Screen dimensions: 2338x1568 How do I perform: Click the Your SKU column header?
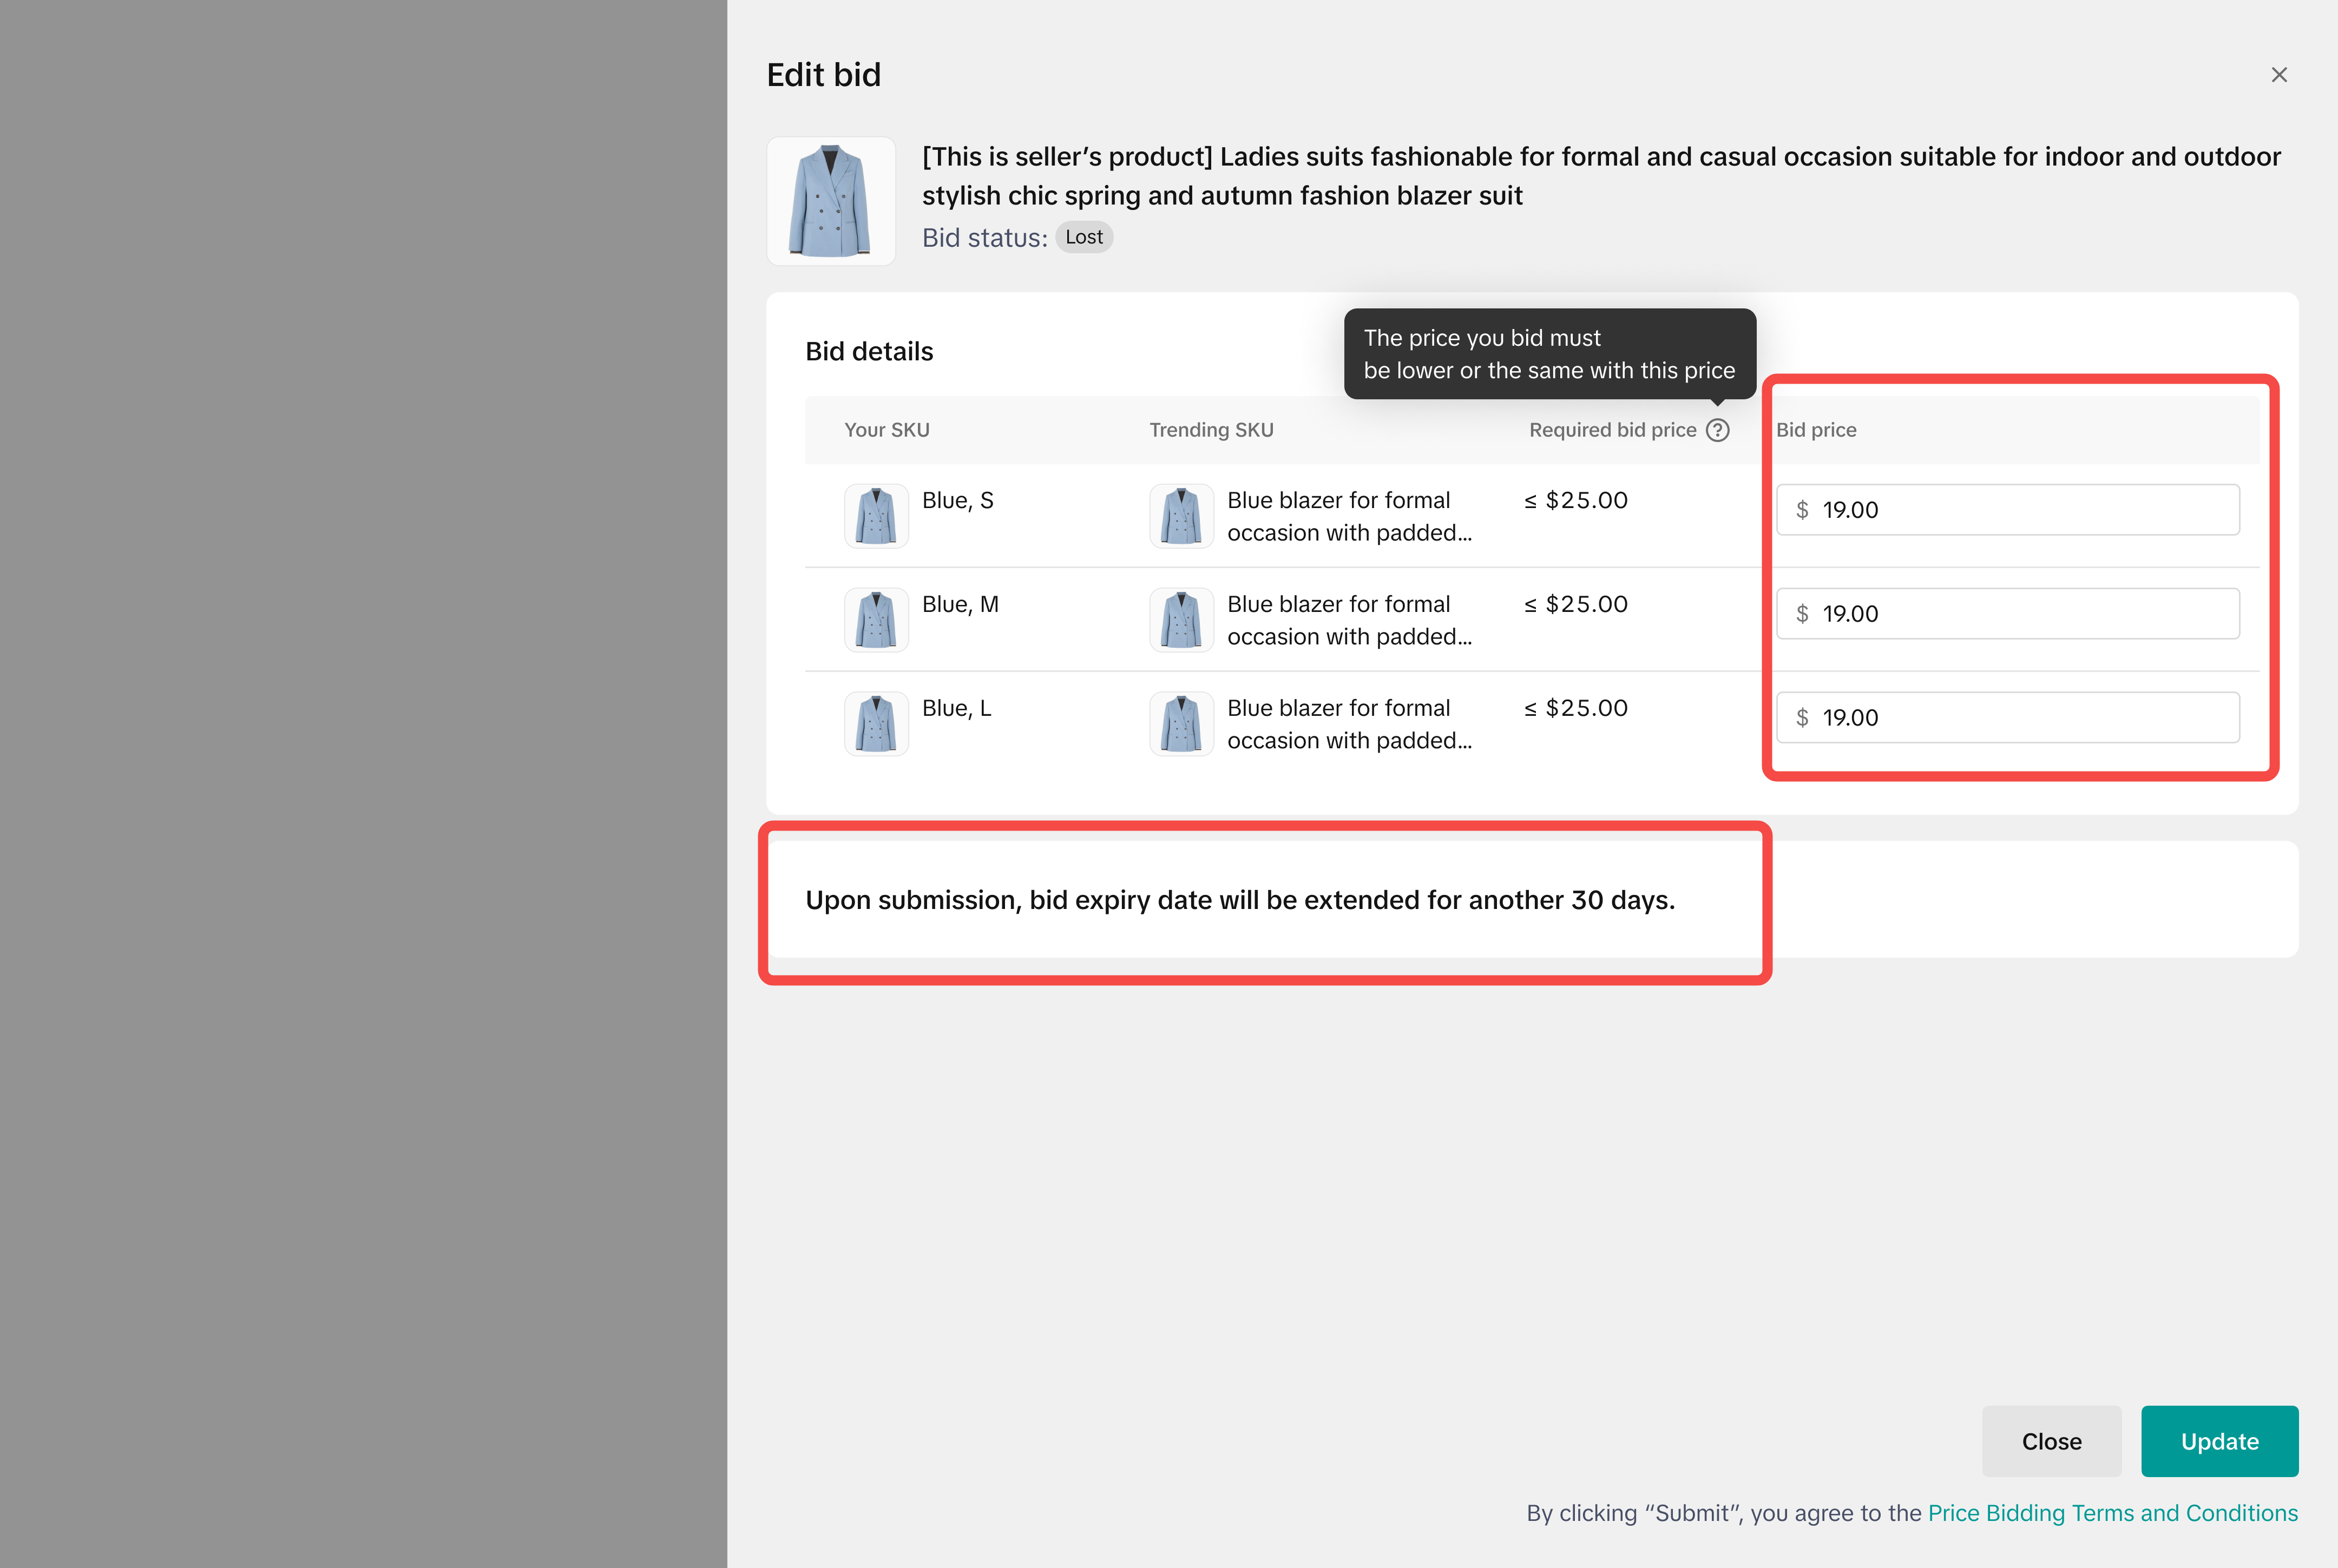click(886, 430)
